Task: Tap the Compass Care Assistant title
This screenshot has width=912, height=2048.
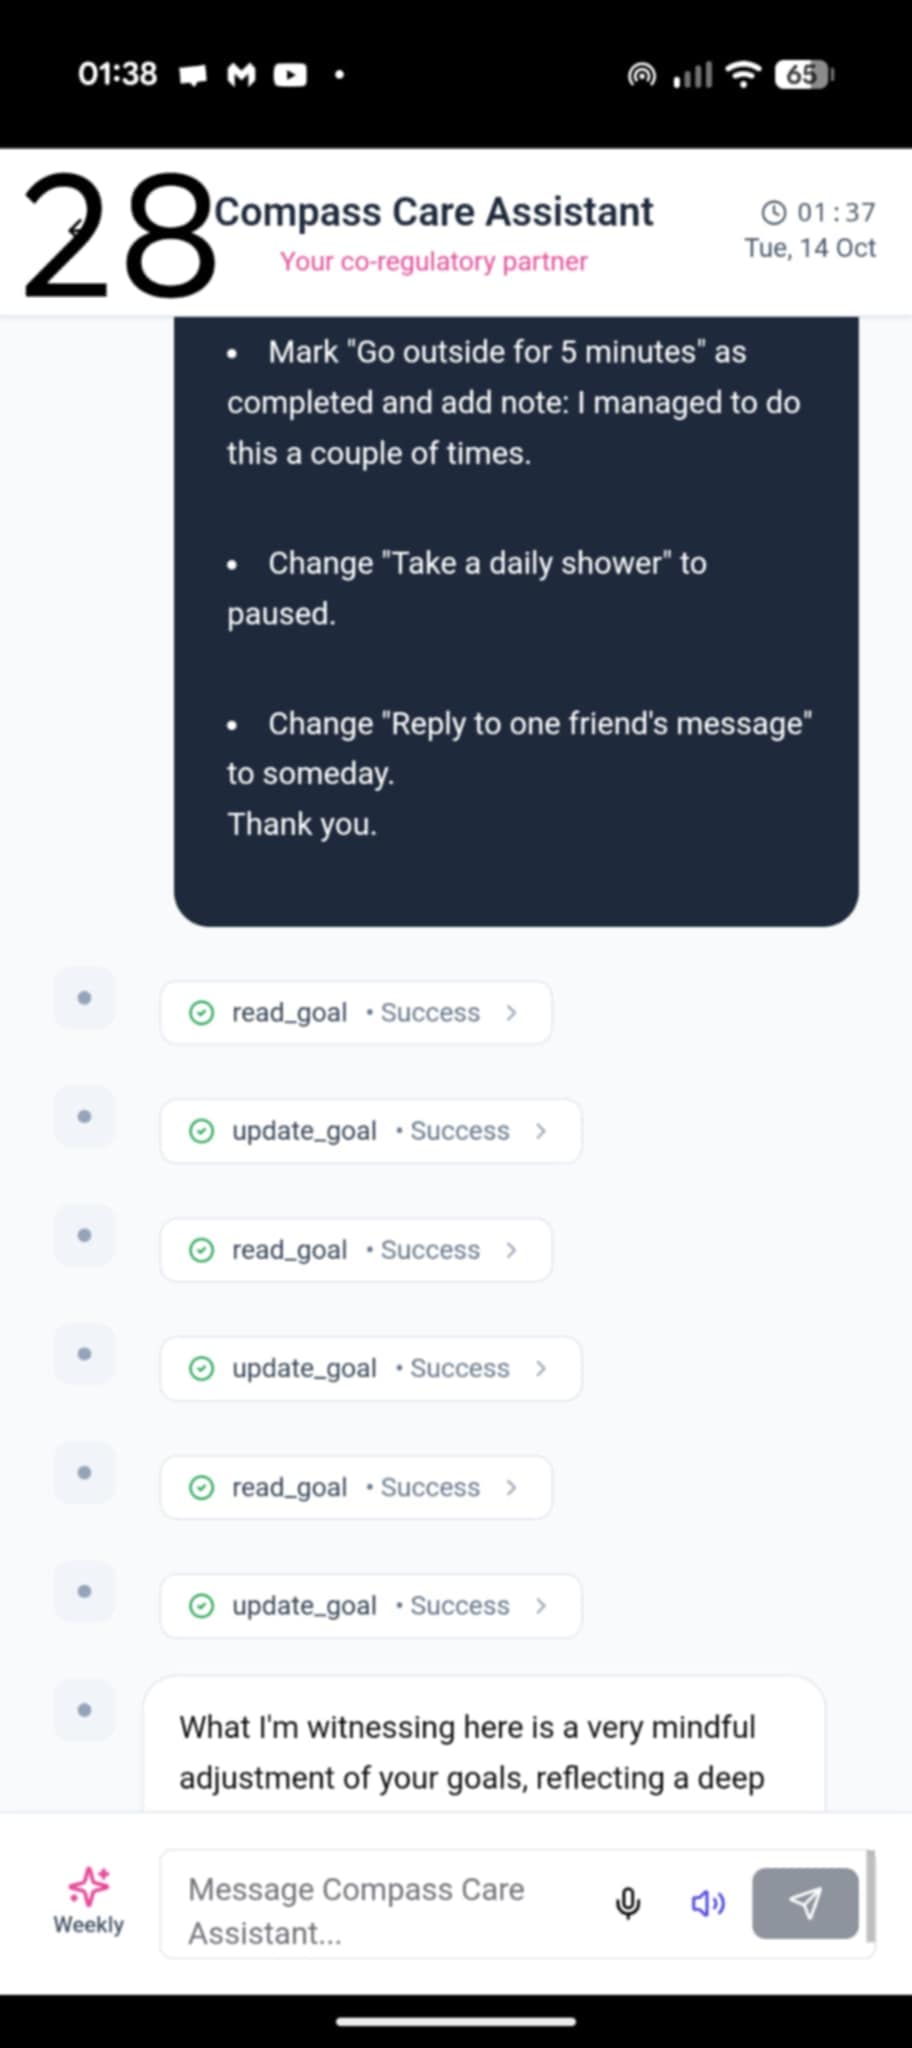Action: coord(434,212)
